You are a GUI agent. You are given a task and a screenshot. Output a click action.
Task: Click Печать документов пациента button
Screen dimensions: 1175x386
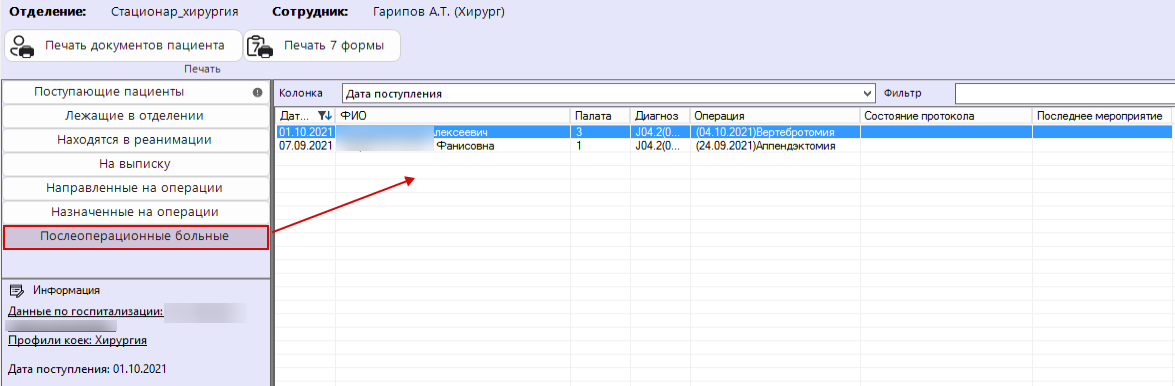pyautogui.click(x=124, y=46)
